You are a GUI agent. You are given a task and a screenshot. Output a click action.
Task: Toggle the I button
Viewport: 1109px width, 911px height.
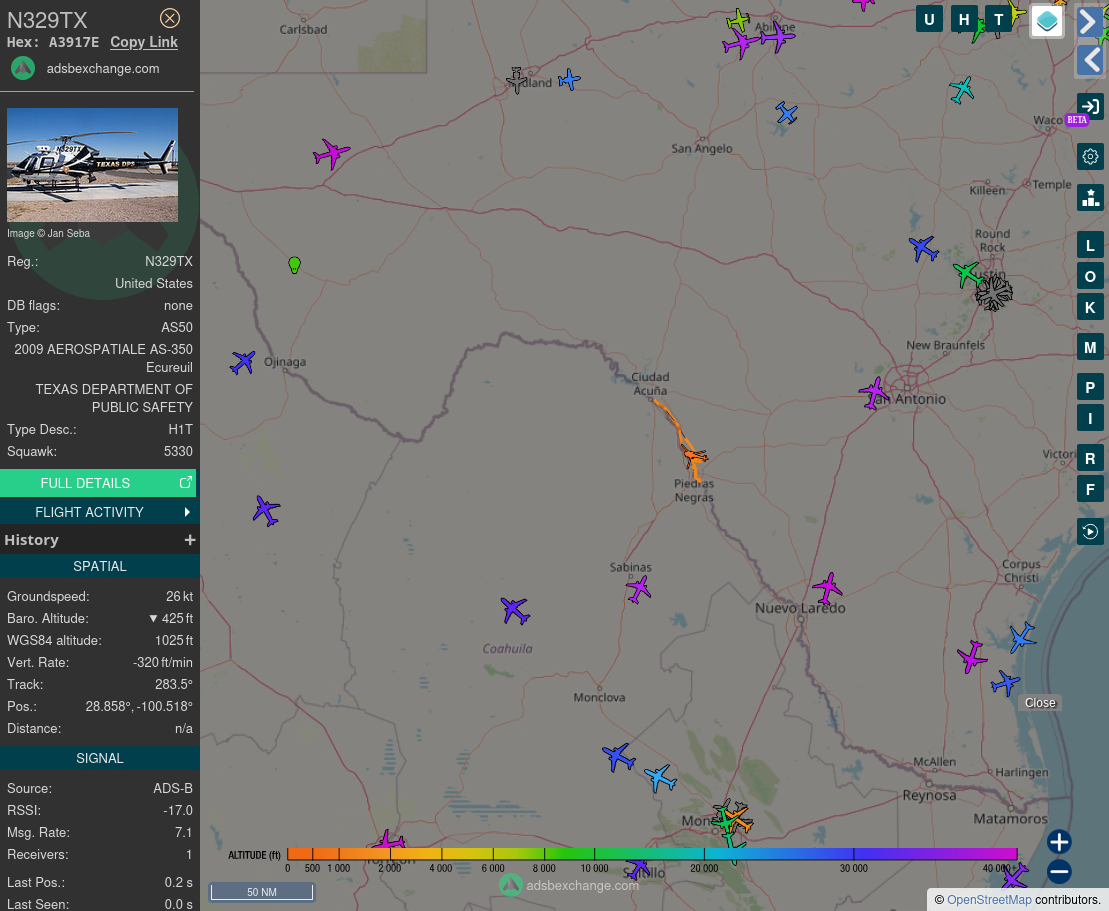coord(1090,418)
